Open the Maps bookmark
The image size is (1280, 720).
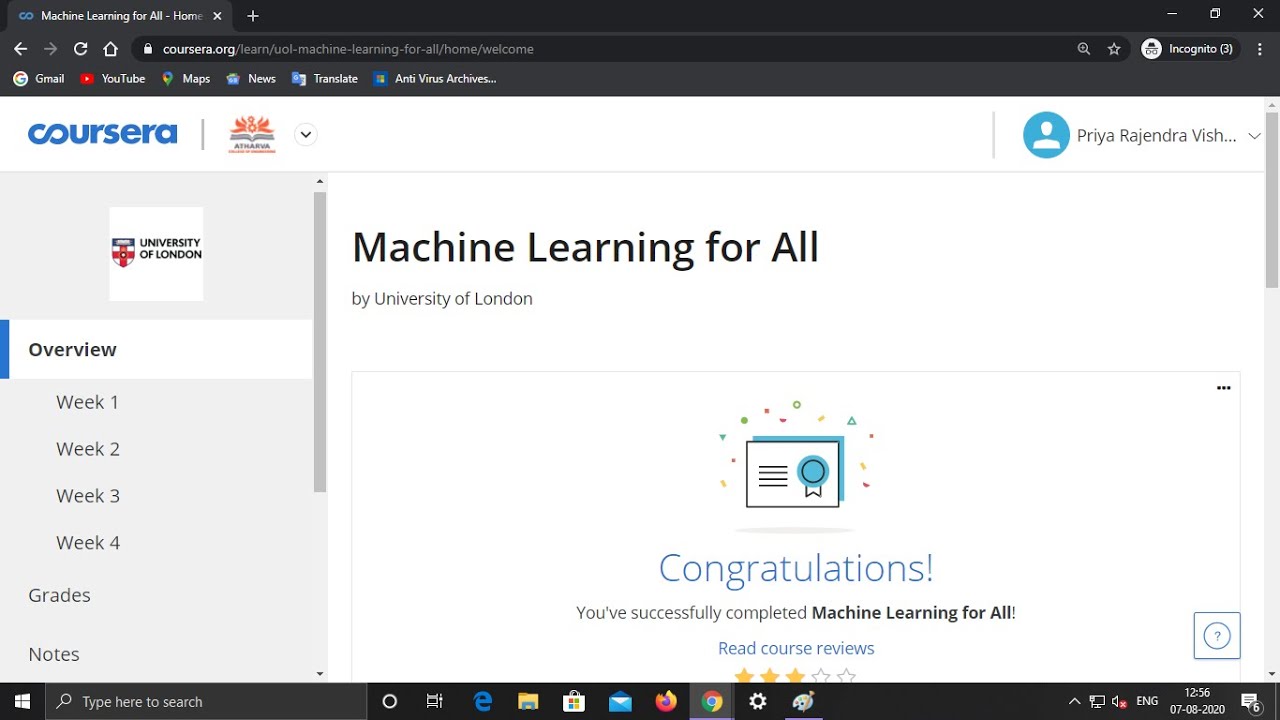coord(185,78)
